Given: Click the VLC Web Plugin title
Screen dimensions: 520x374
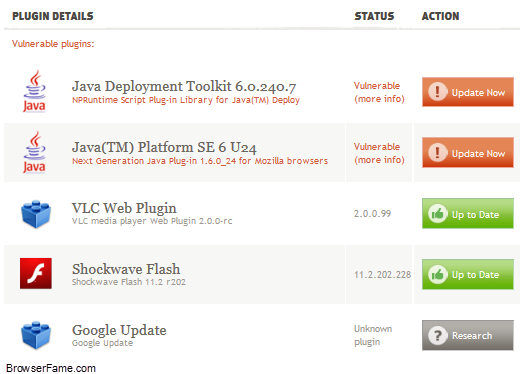Looking at the screenshot, I should coord(124,208).
